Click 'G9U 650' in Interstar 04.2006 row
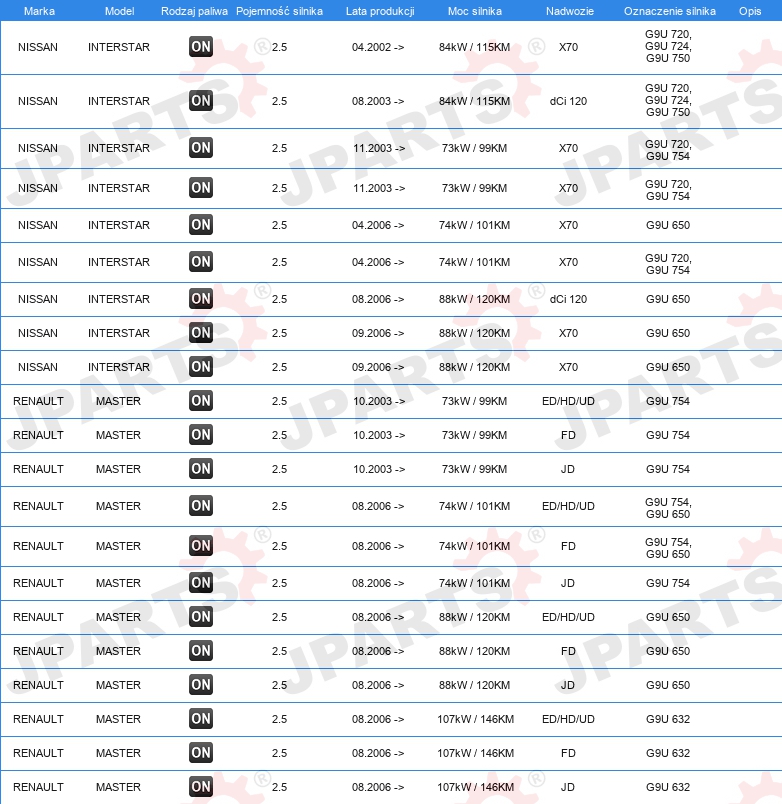 [x=668, y=225]
